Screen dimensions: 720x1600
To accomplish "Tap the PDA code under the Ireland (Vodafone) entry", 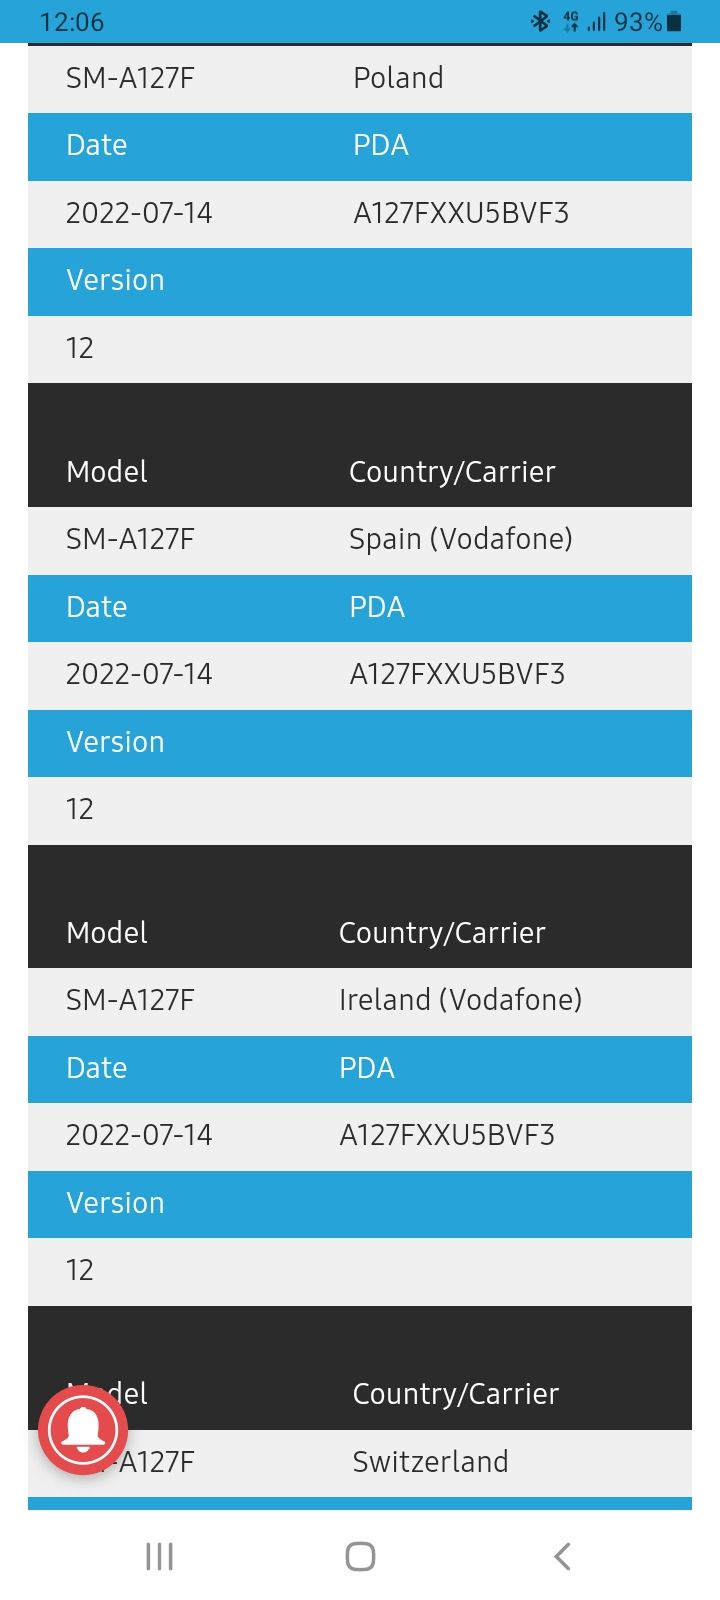I will click(447, 1135).
